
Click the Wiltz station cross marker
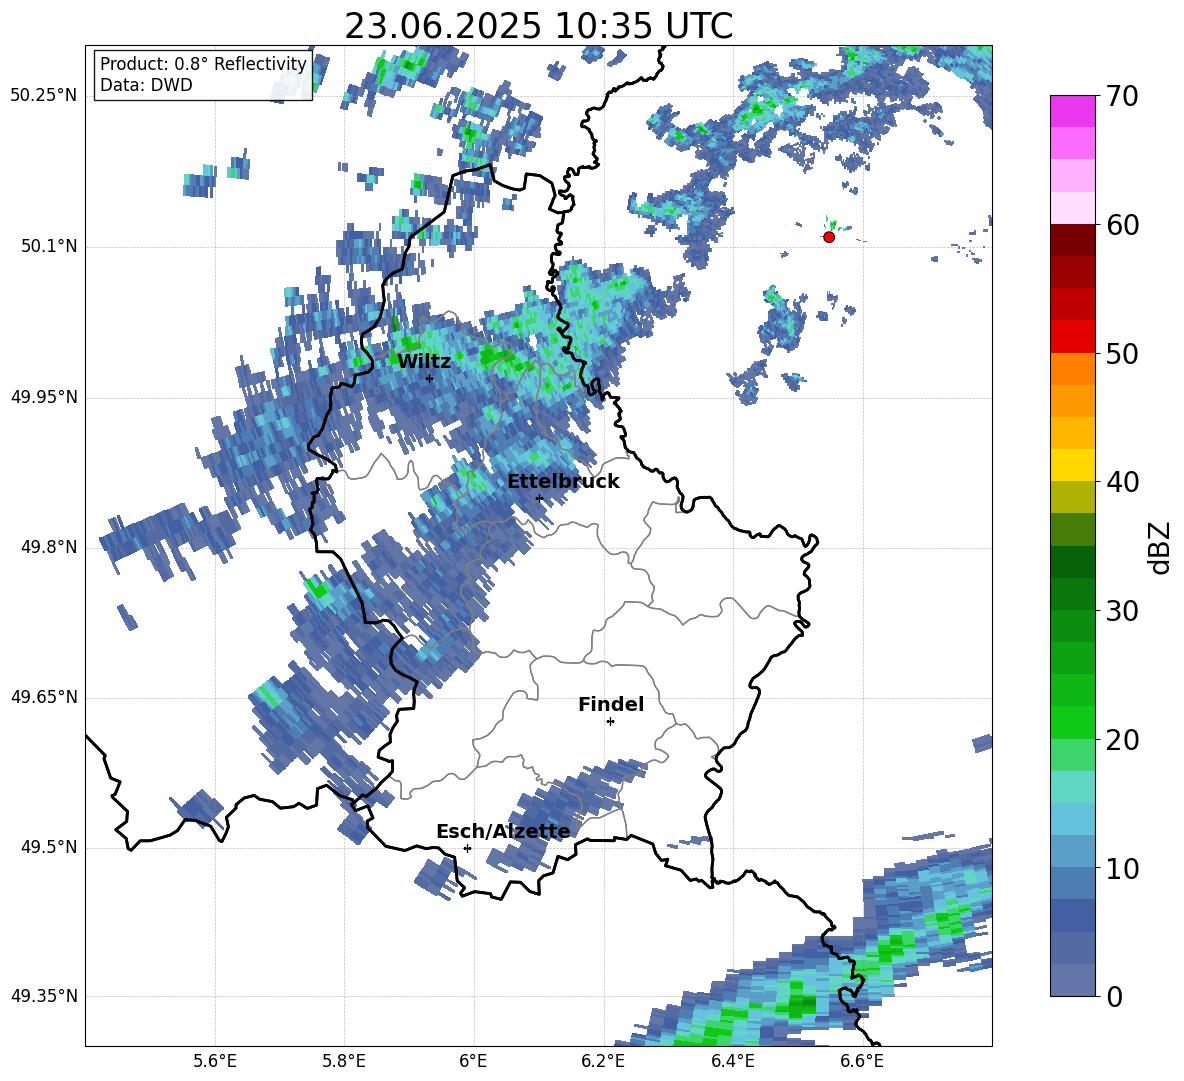click(x=430, y=378)
